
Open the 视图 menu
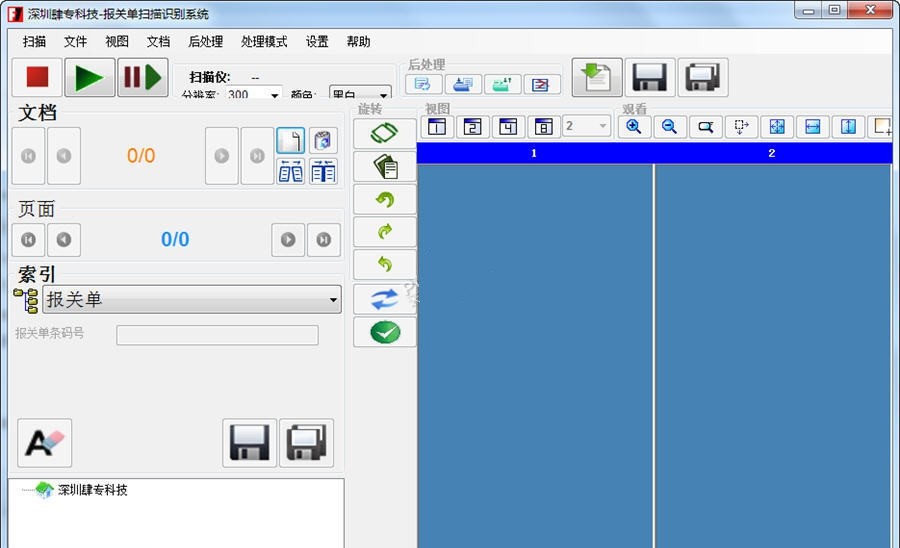[x=117, y=41]
